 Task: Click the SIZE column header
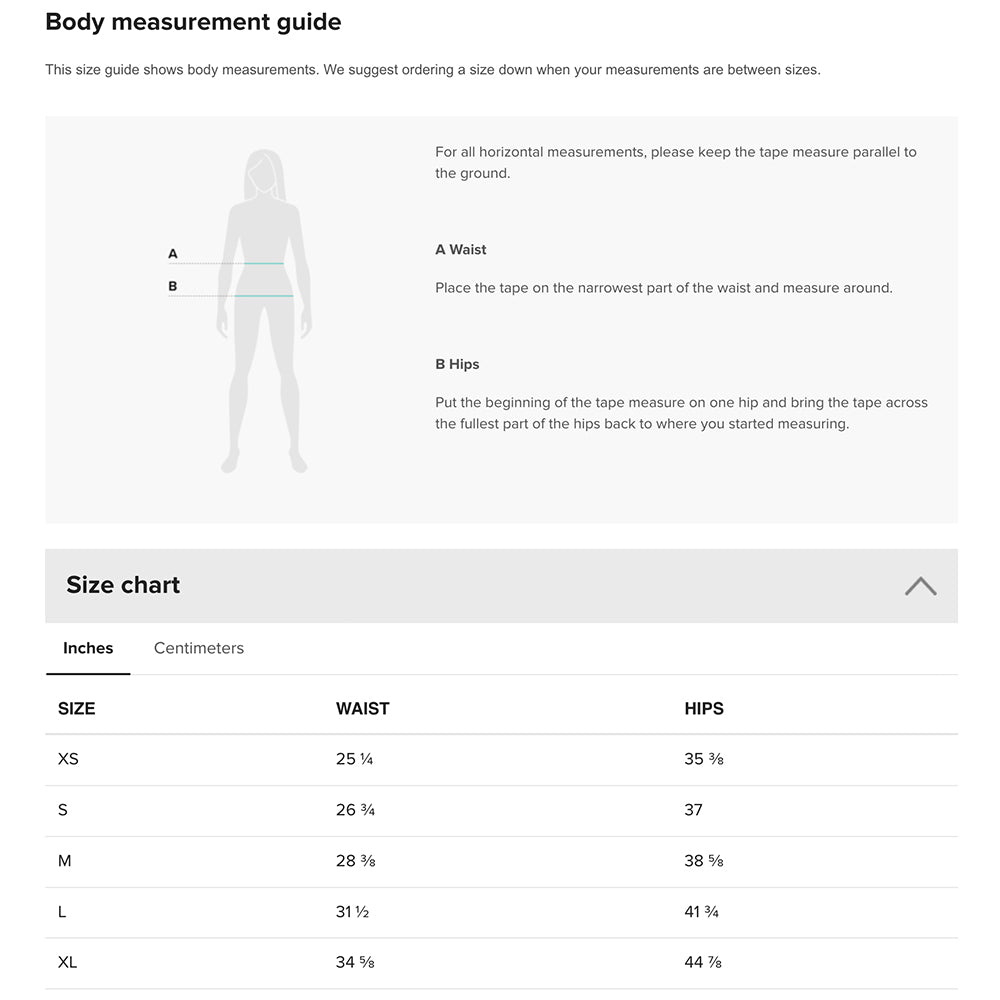[x=77, y=708]
